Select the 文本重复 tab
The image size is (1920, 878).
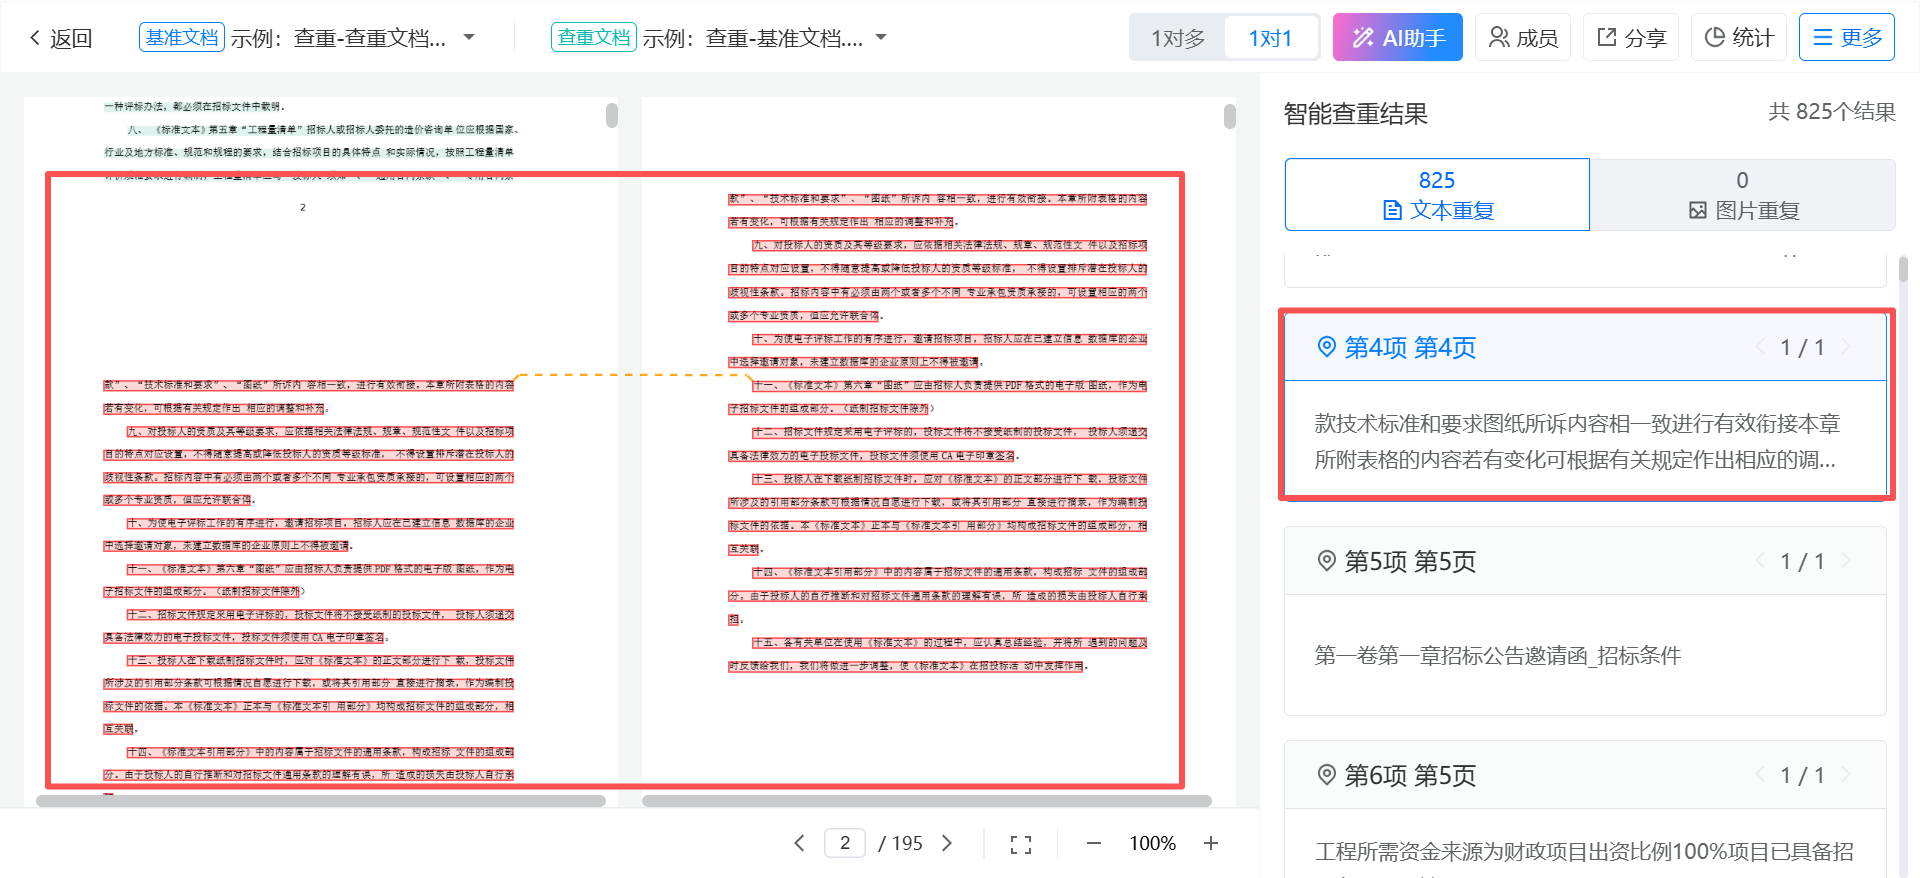coord(1437,195)
